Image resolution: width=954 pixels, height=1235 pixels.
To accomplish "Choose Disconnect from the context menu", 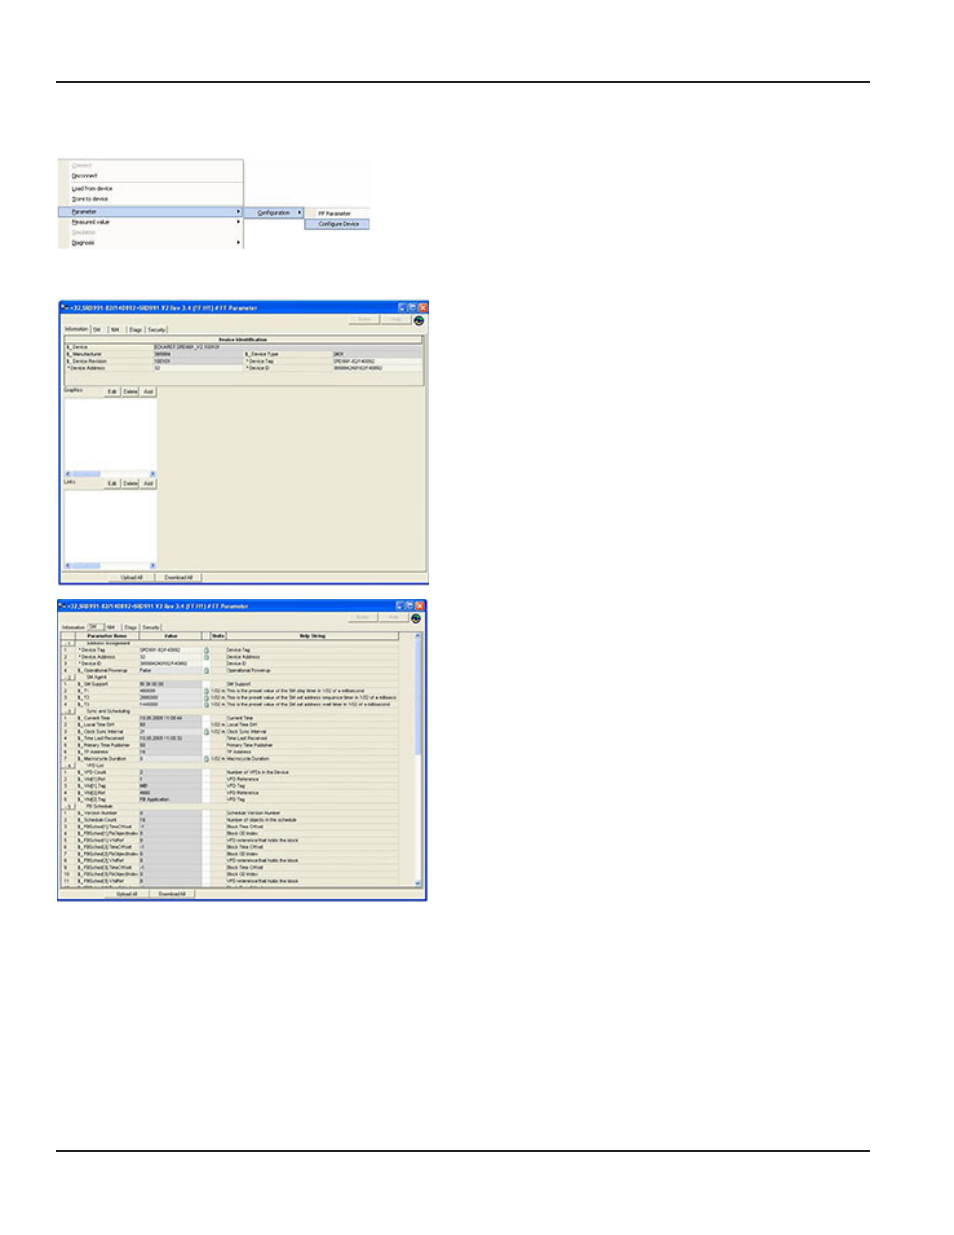I will [x=85, y=176].
